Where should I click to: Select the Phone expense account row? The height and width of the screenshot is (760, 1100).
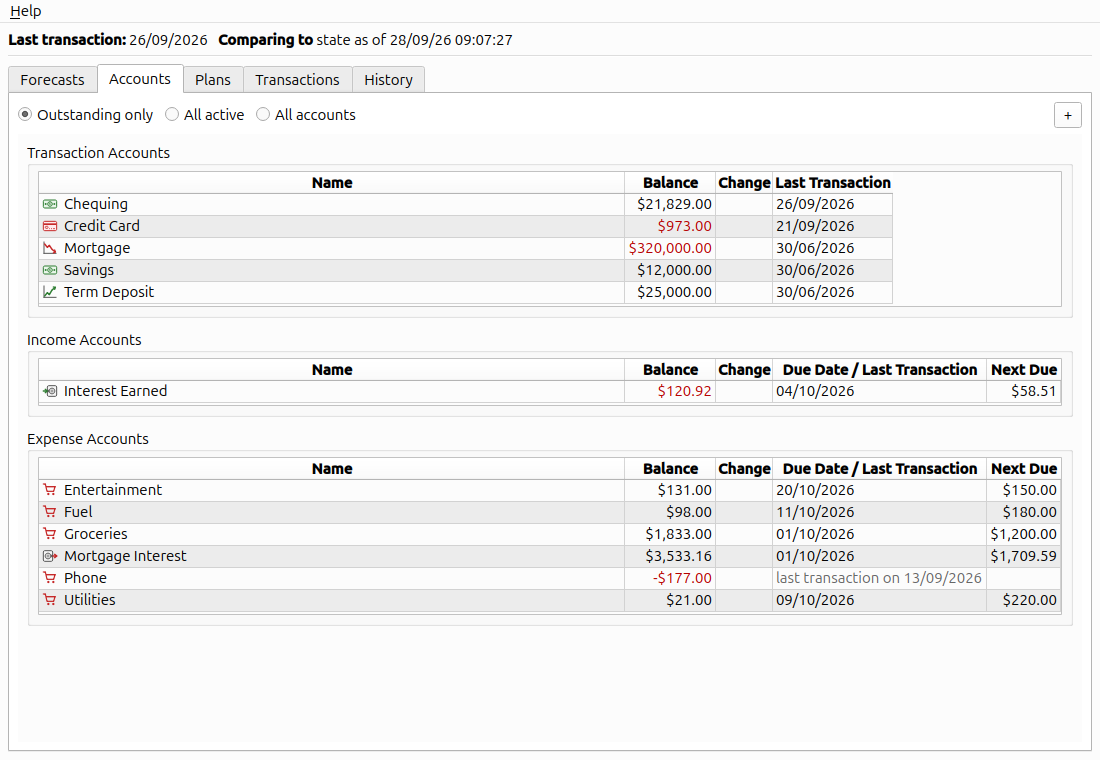[549, 578]
